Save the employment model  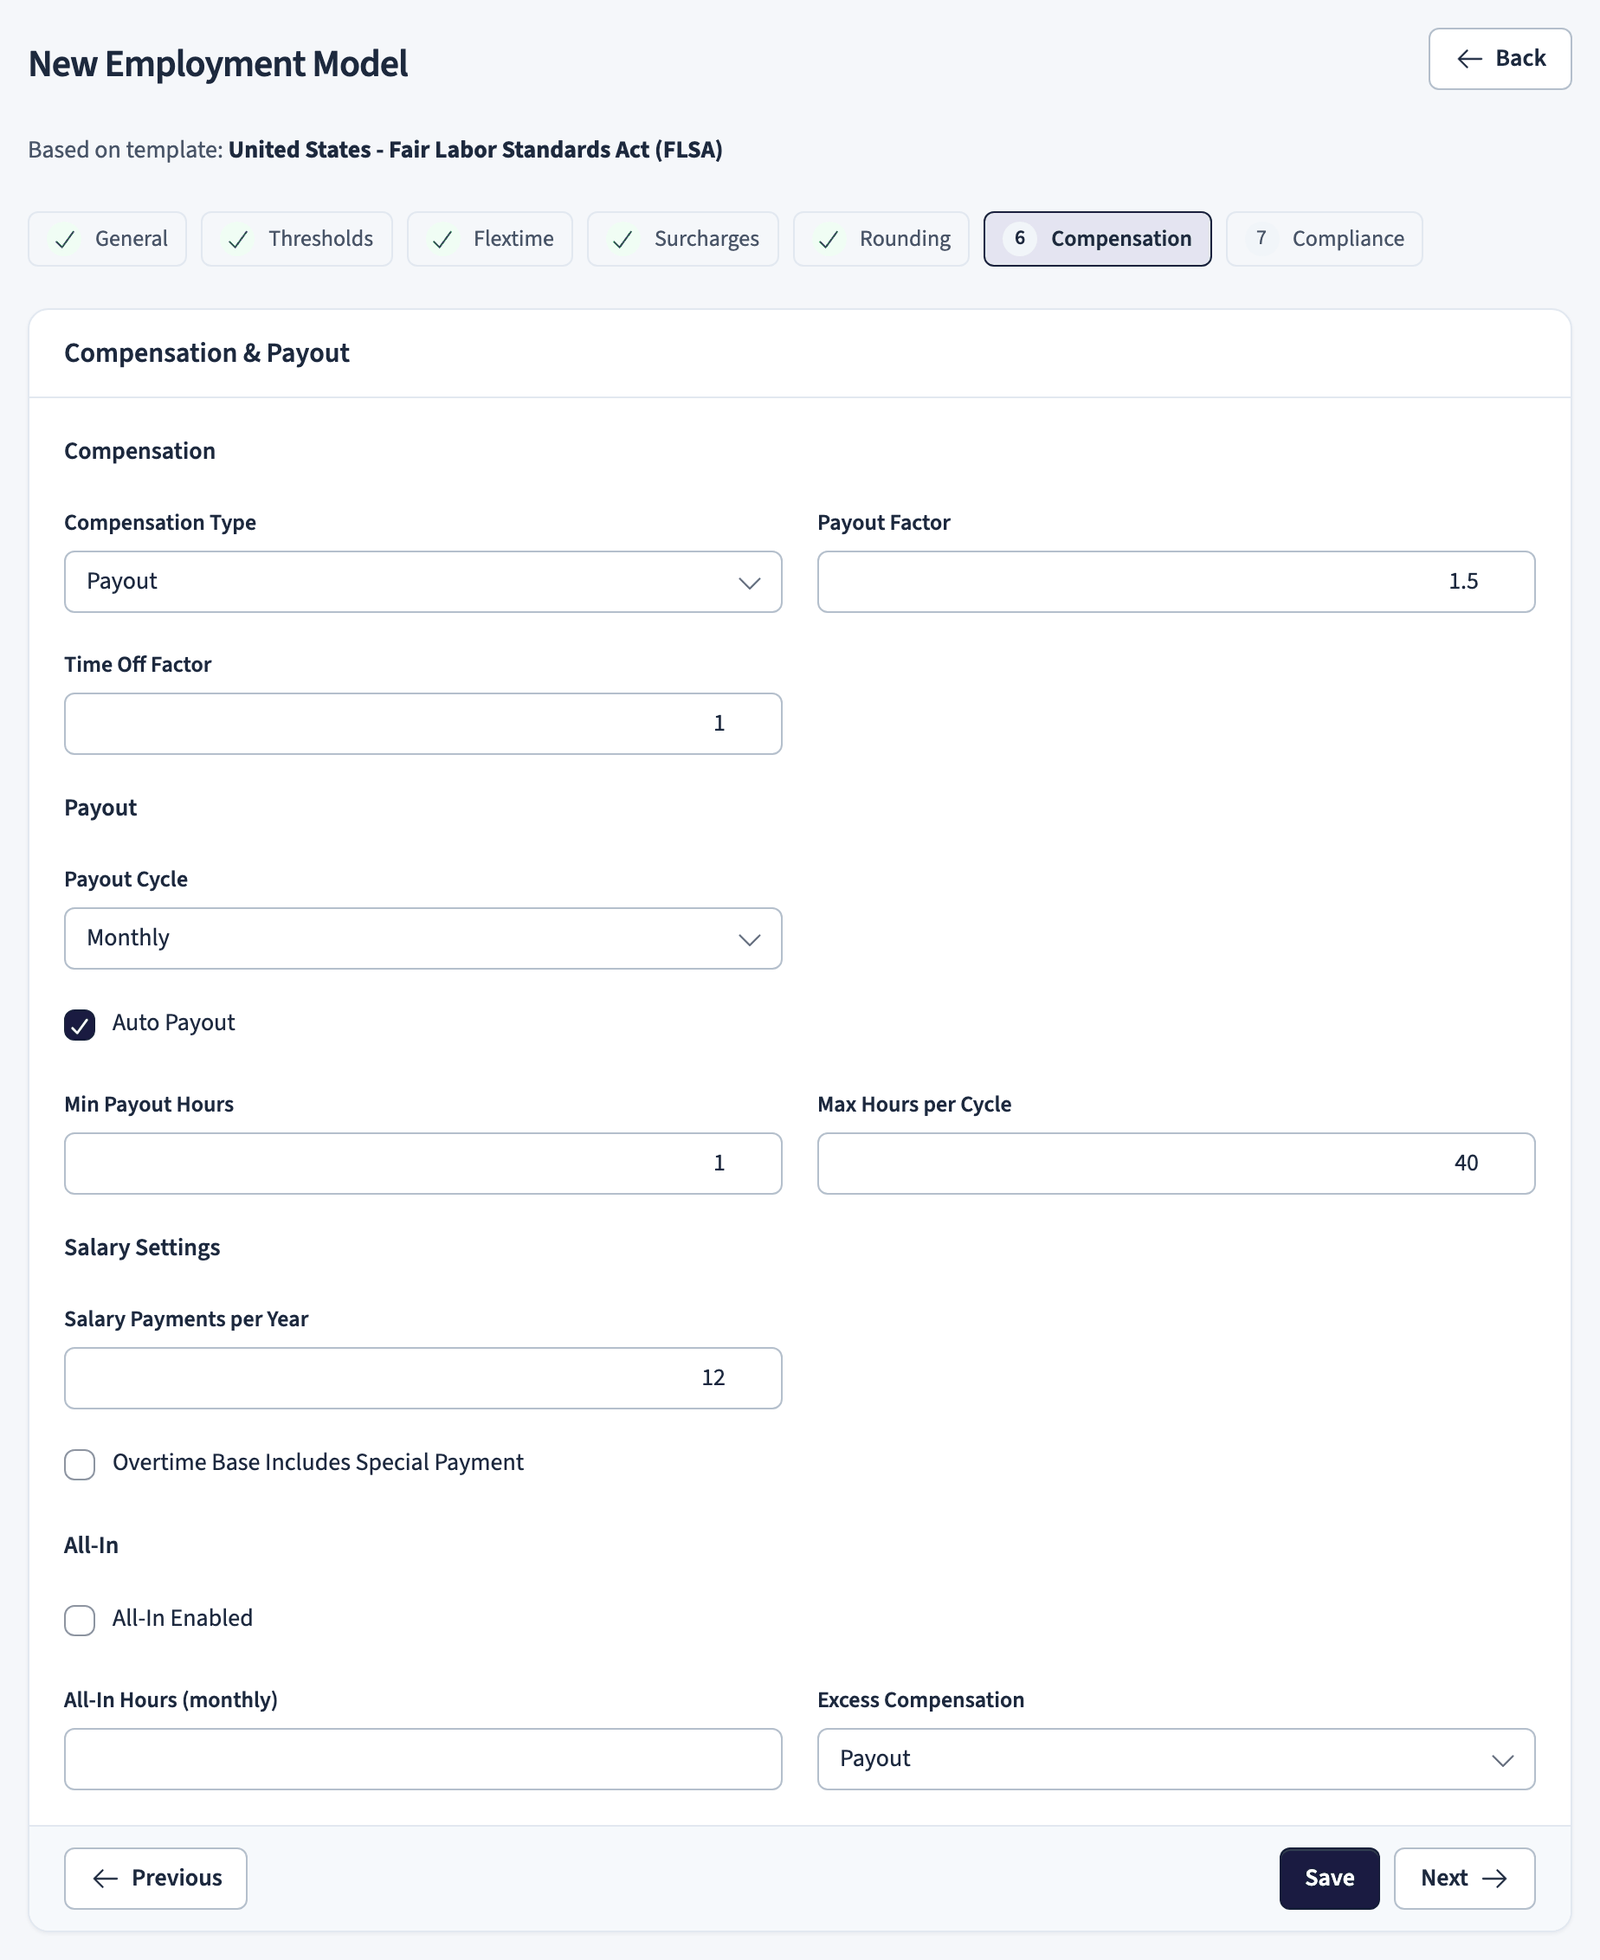click(x=1329, y=1879)
